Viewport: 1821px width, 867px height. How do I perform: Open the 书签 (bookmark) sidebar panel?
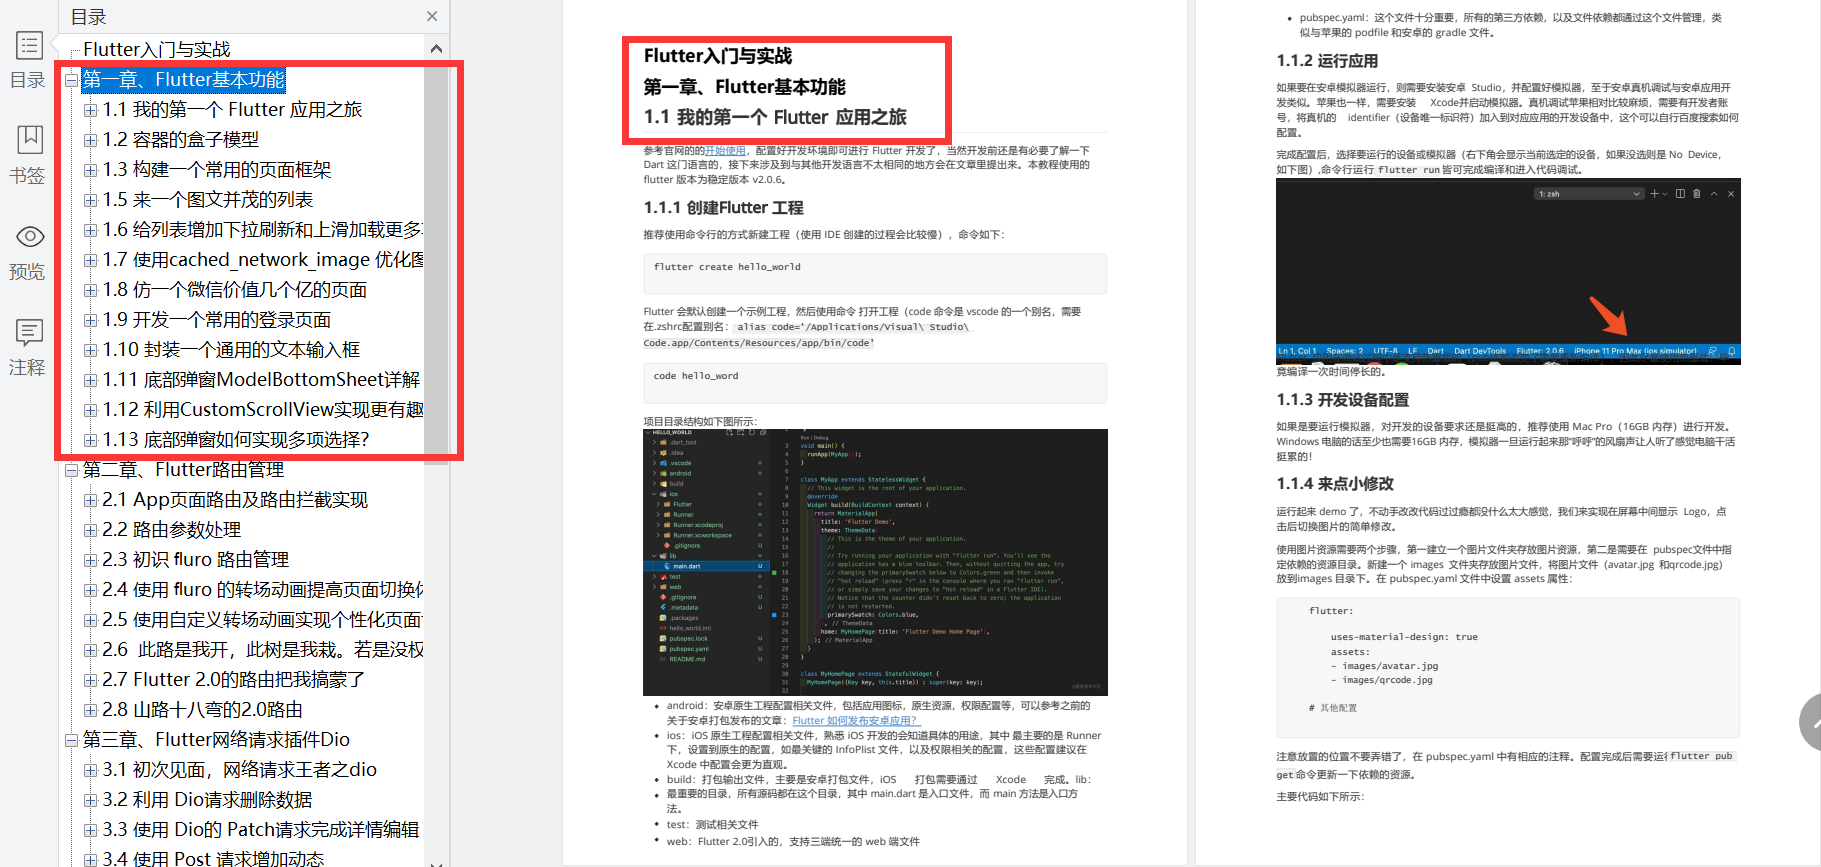point(28,155)
